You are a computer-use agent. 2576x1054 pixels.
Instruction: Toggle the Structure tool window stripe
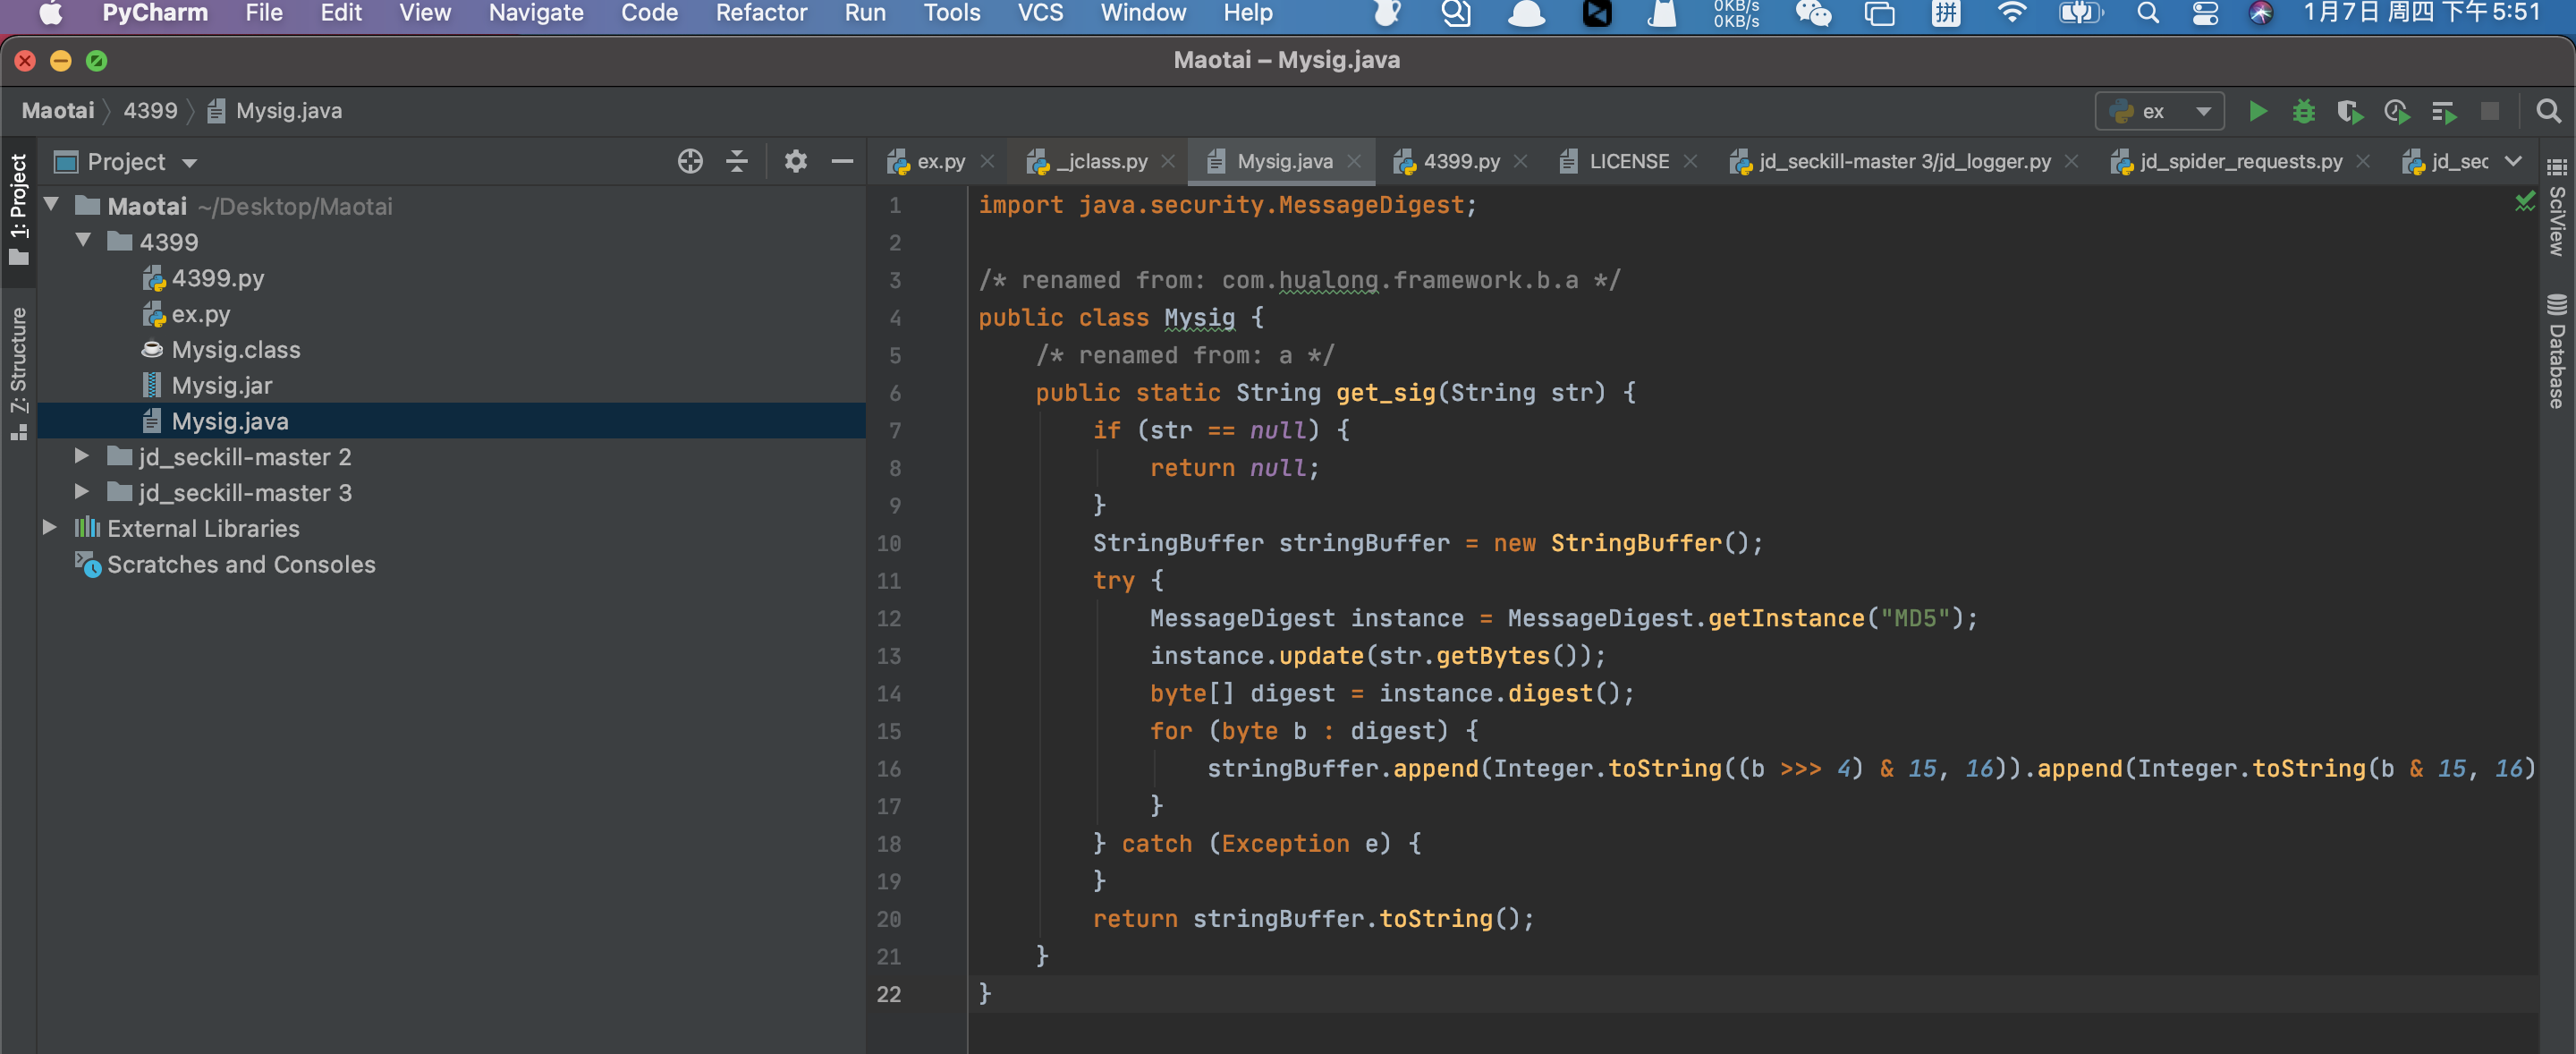tap(18, 373)
